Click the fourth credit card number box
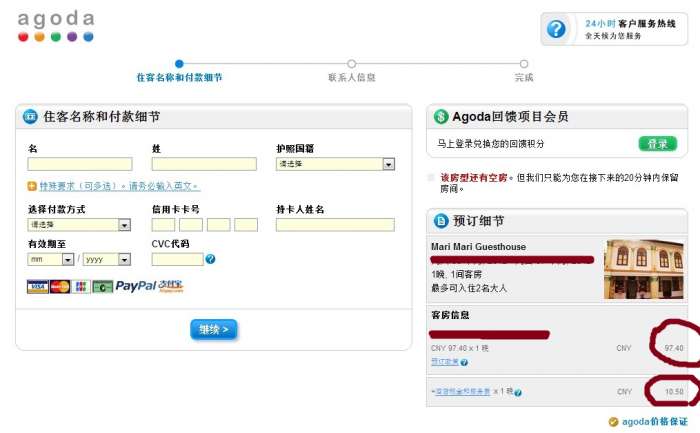Image resolution: width=700 pixels, height=433 pixels. 246,225
